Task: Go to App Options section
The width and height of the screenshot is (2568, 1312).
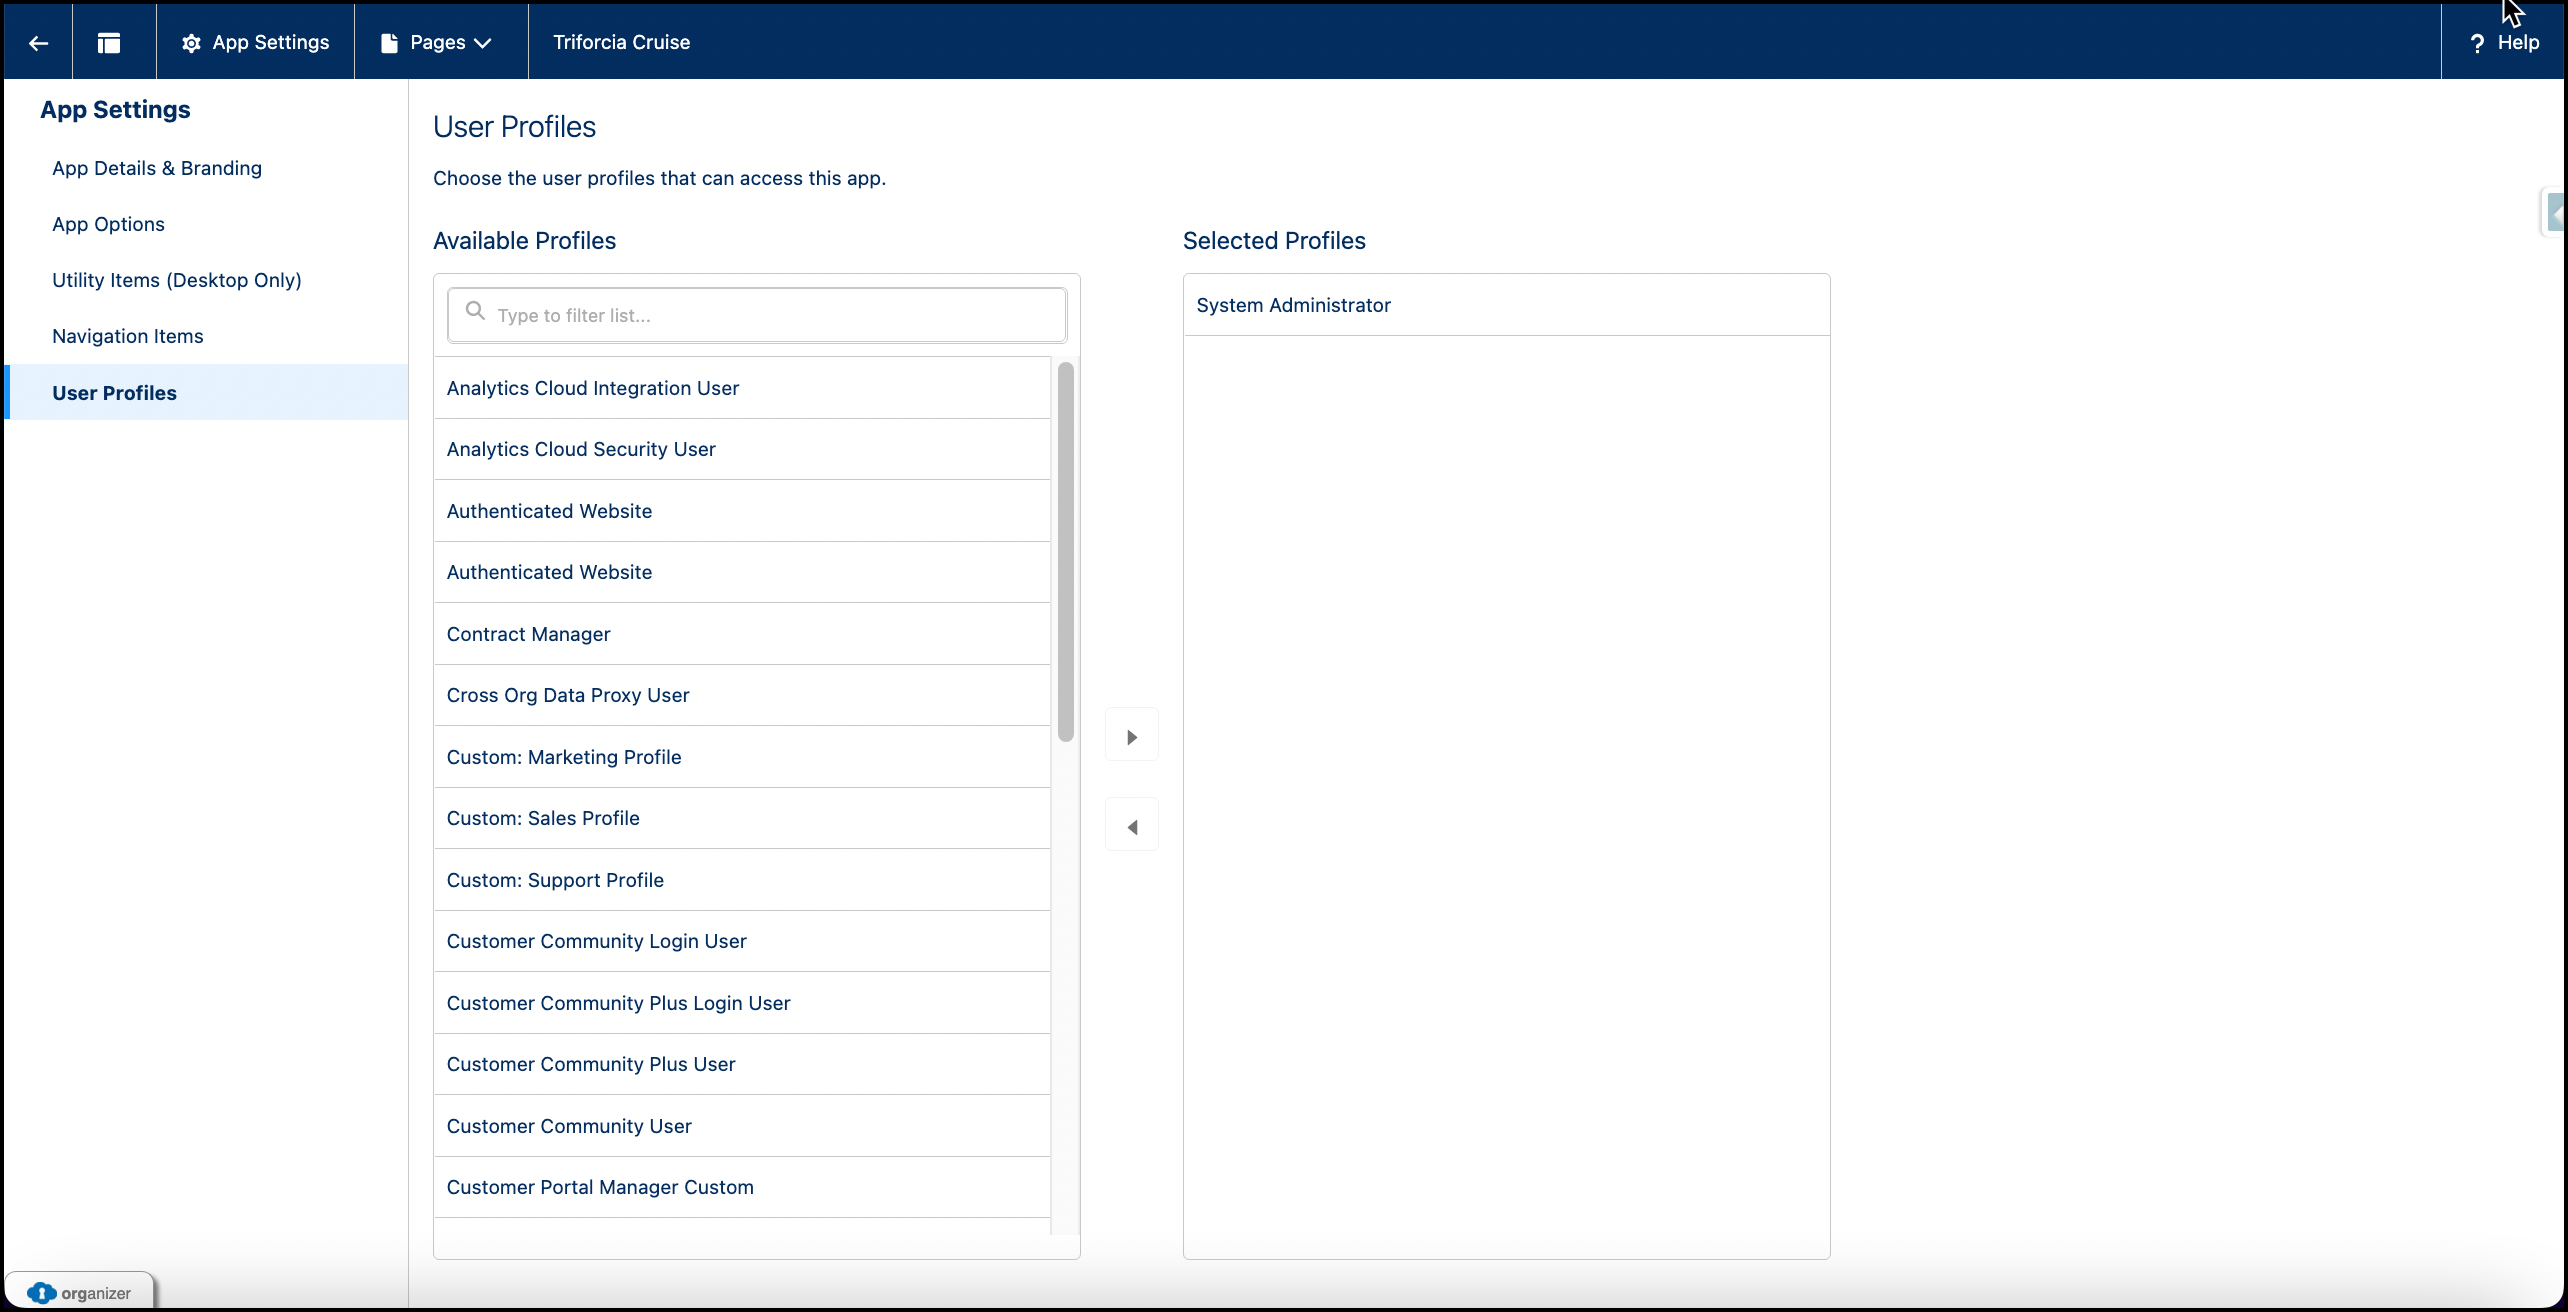Action: pos(108,224)
